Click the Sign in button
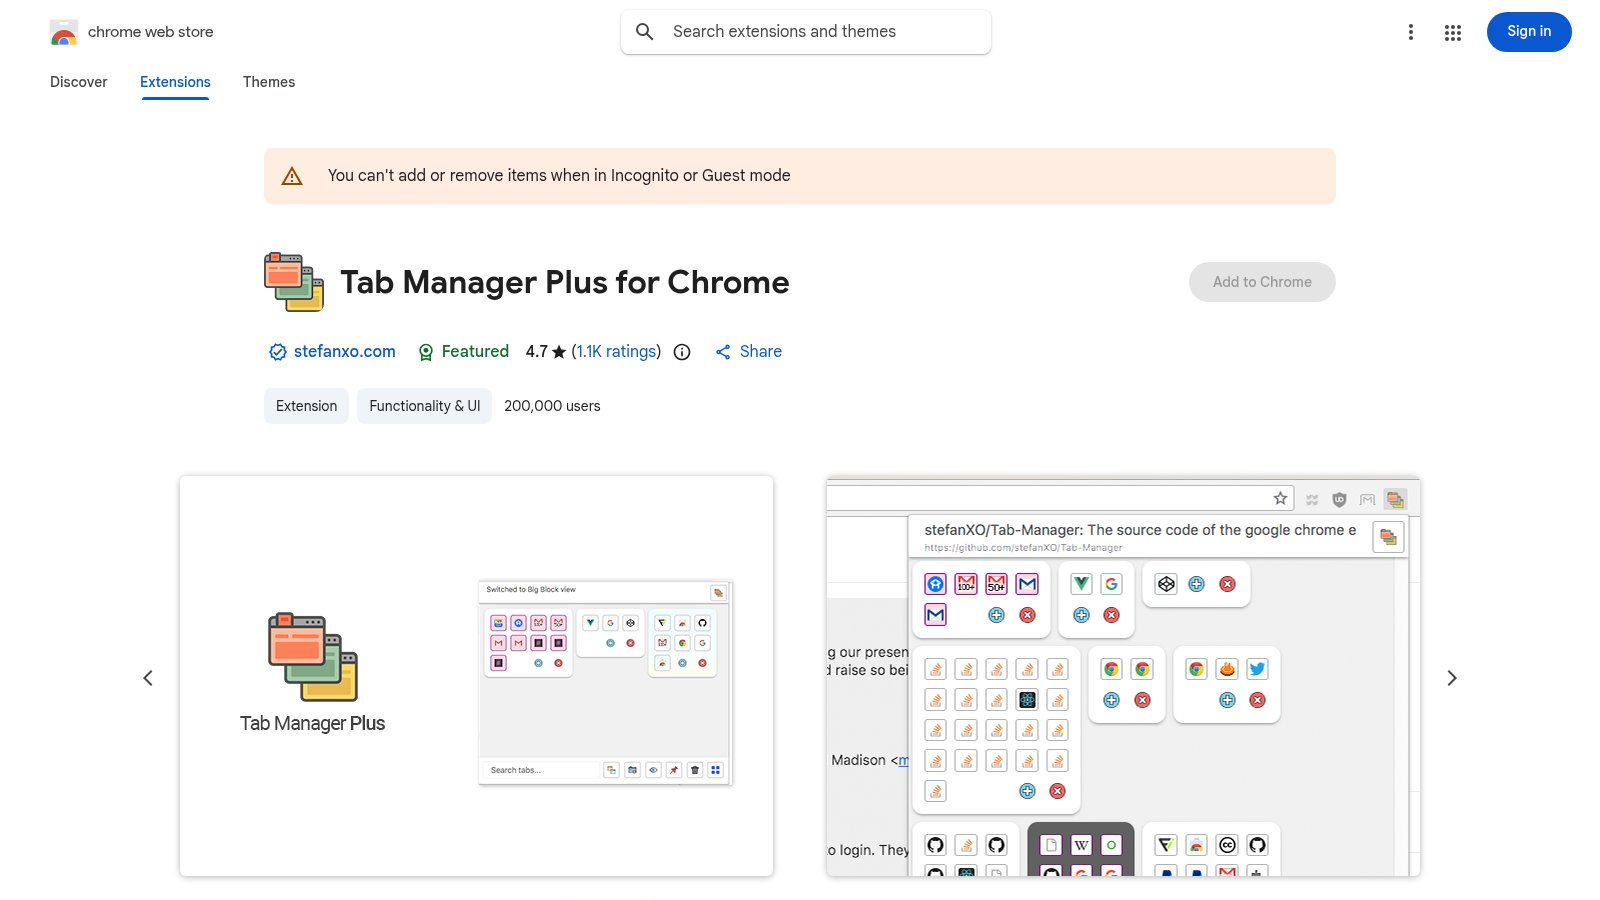 (x=1529, y=32)
